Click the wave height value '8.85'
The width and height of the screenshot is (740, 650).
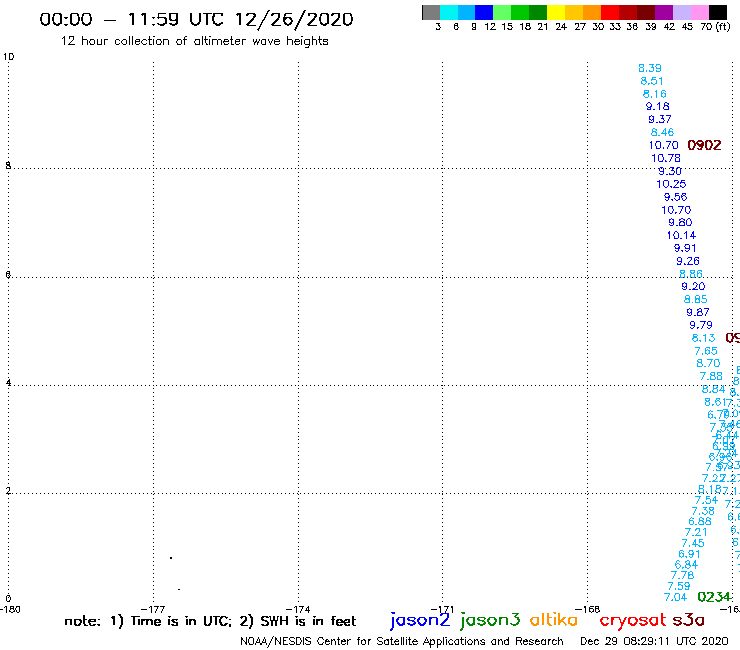[696, 299]
